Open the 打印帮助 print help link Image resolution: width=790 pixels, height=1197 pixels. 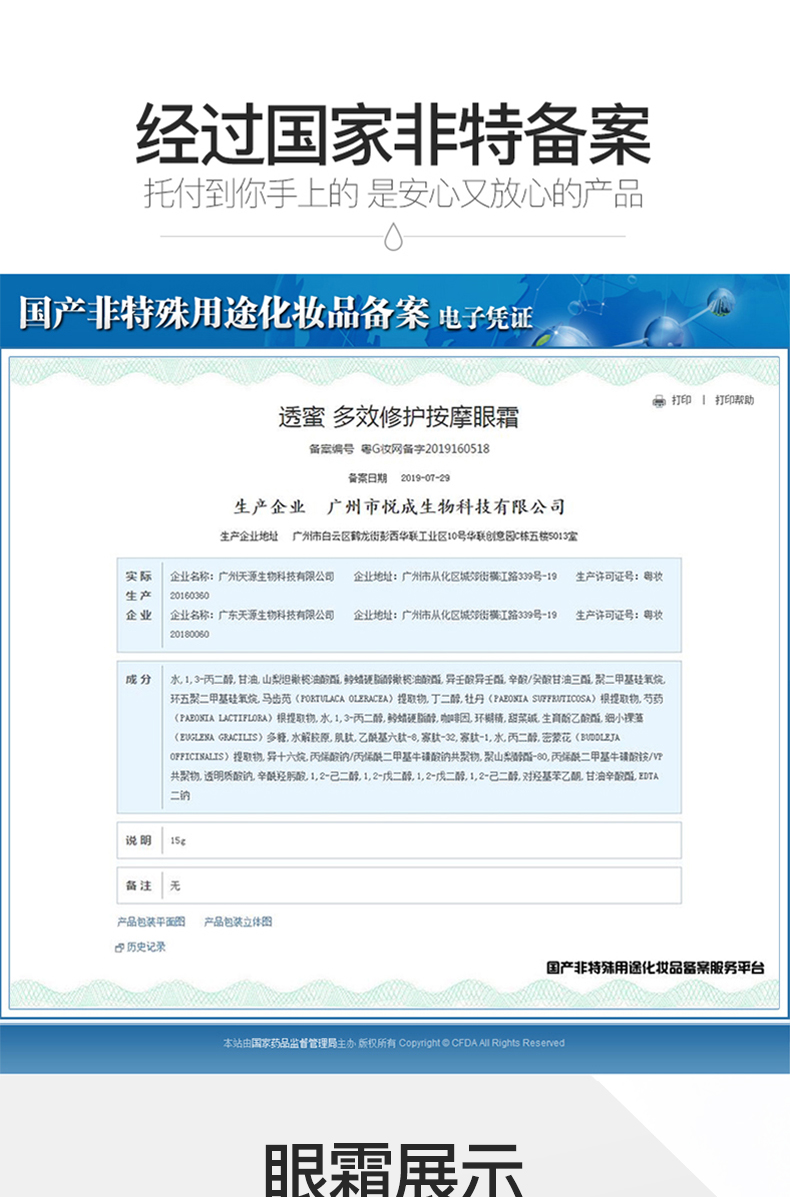point(734,400)
